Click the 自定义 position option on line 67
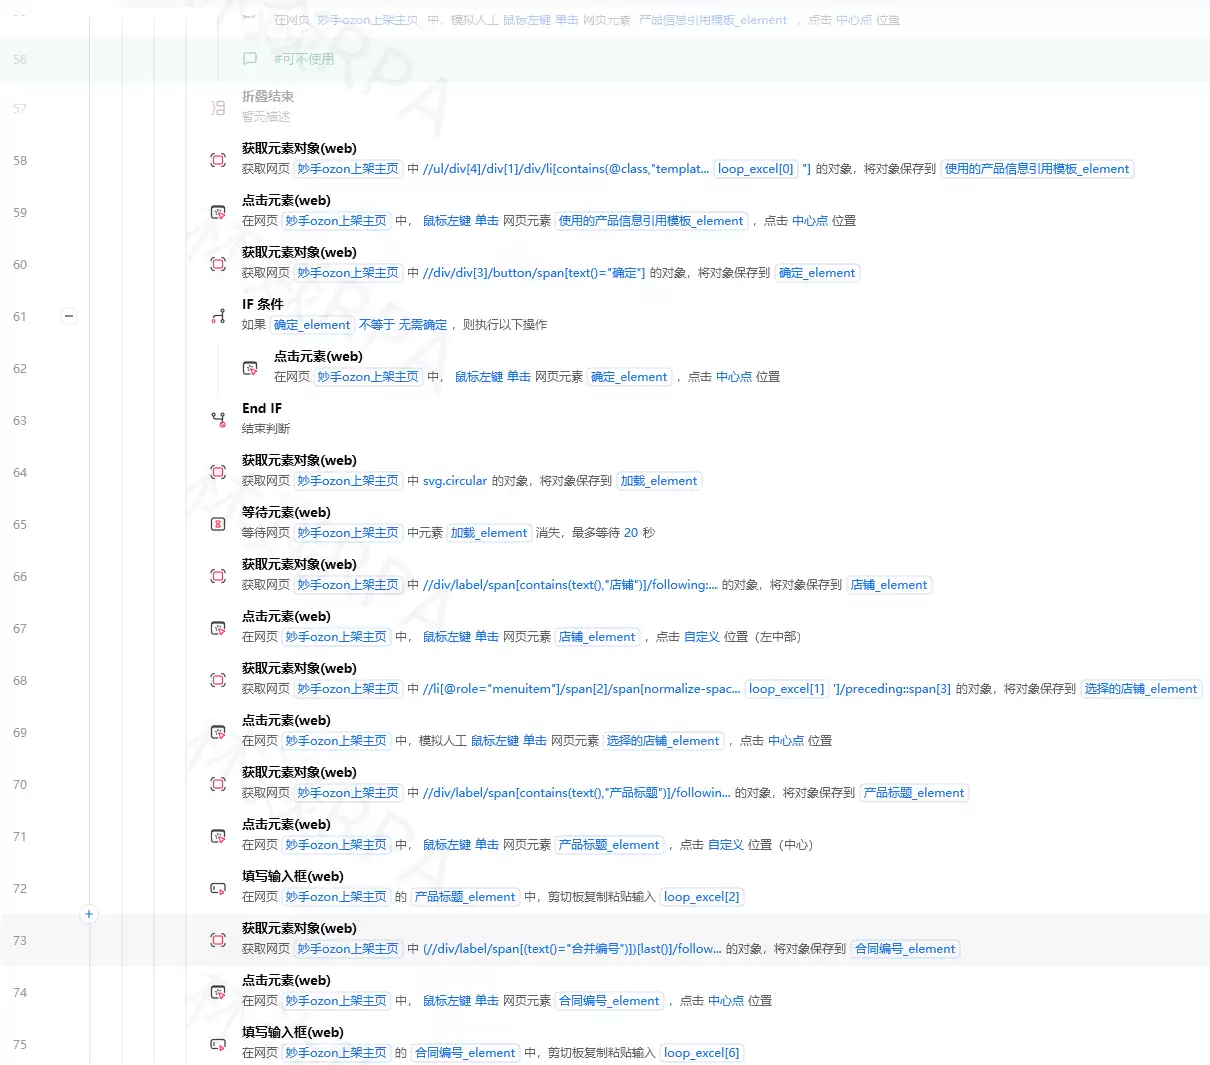 point(702,637)
